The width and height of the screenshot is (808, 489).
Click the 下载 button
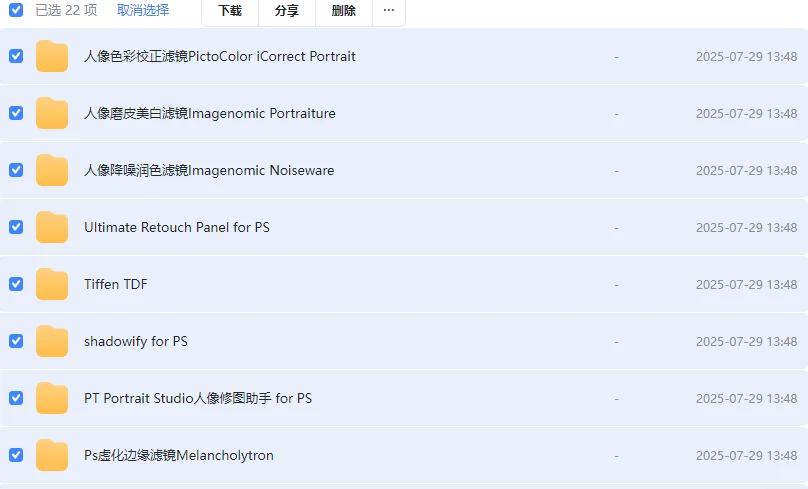point(230,10)
